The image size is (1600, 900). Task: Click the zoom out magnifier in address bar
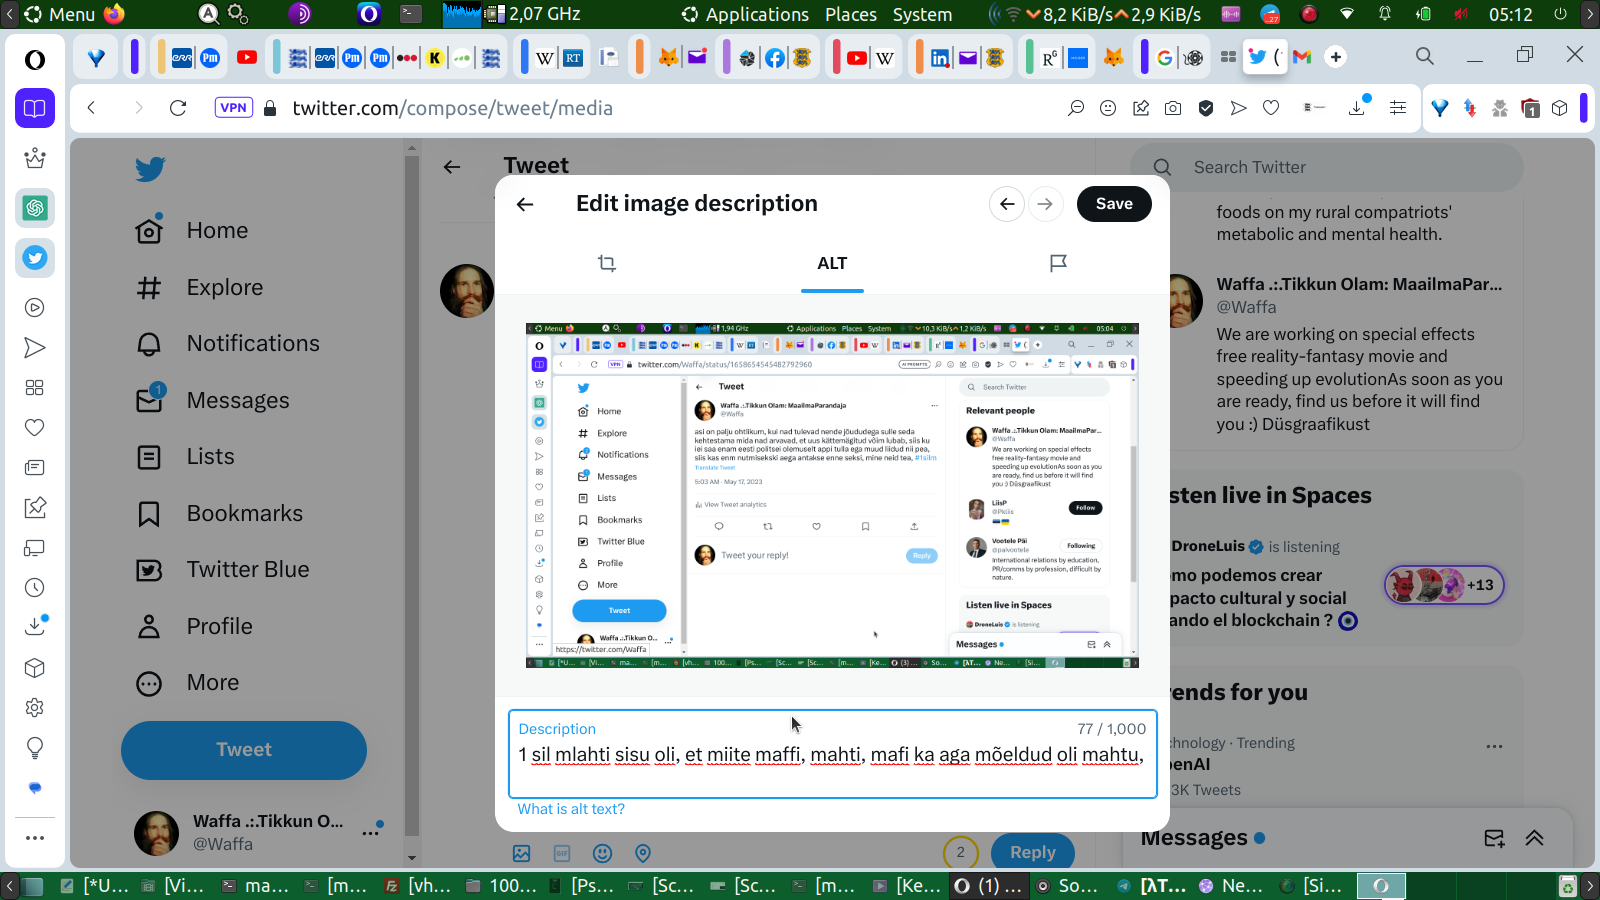[x=1076, y=108]
